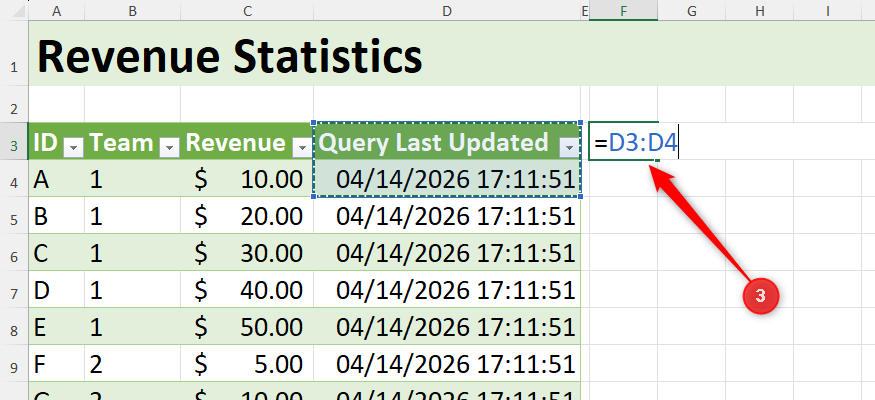Viewport: 875px width, 400px height.
Task: Click the revenue value 20.00
Action: point(272,216)
